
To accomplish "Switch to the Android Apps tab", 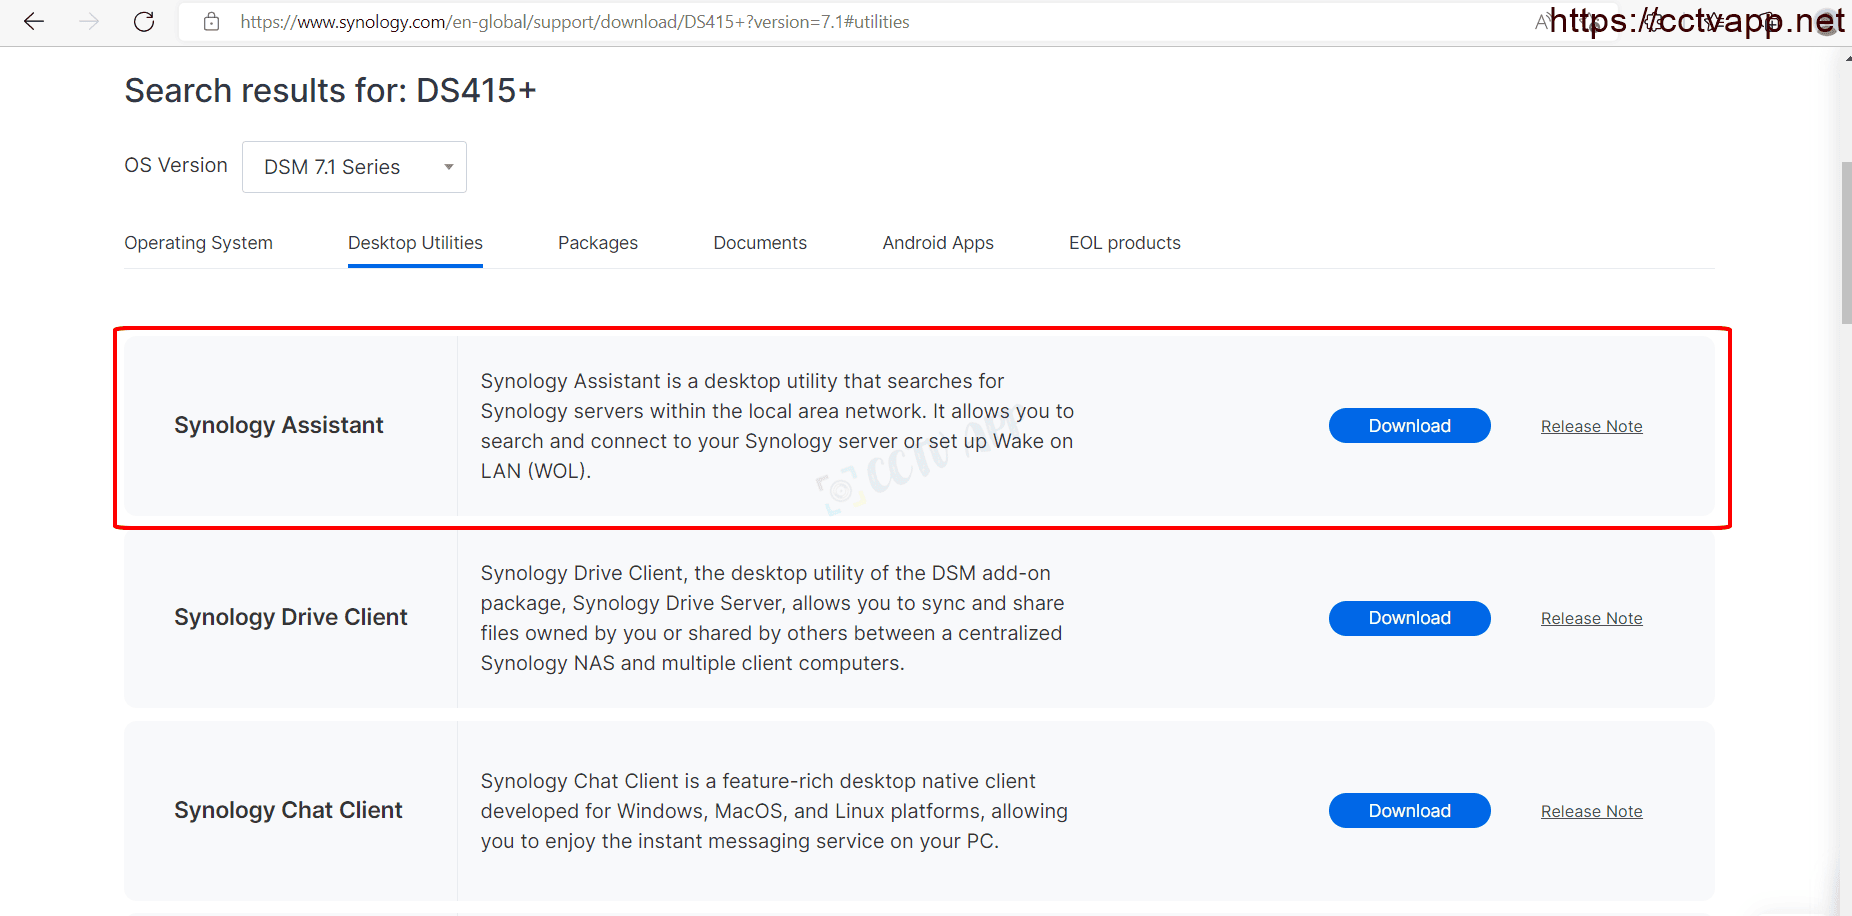I will (x=937, y=243).
